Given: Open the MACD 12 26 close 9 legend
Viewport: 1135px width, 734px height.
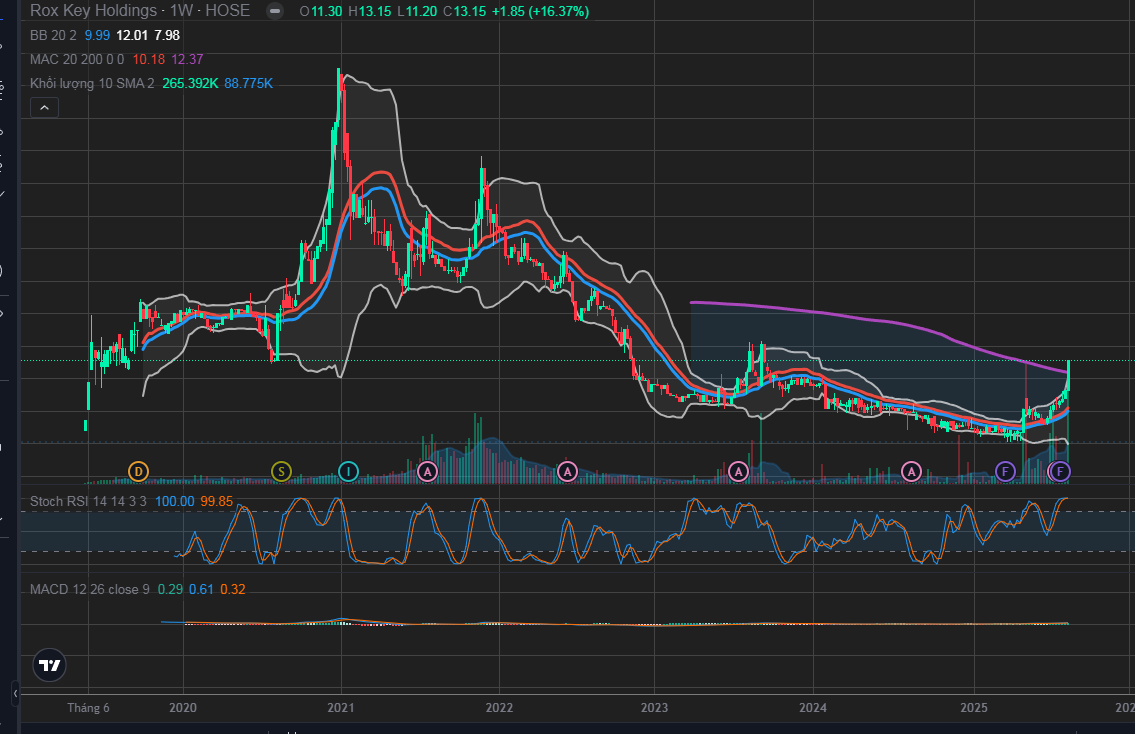Looking at the screenshot, I should tap(90, 589).
